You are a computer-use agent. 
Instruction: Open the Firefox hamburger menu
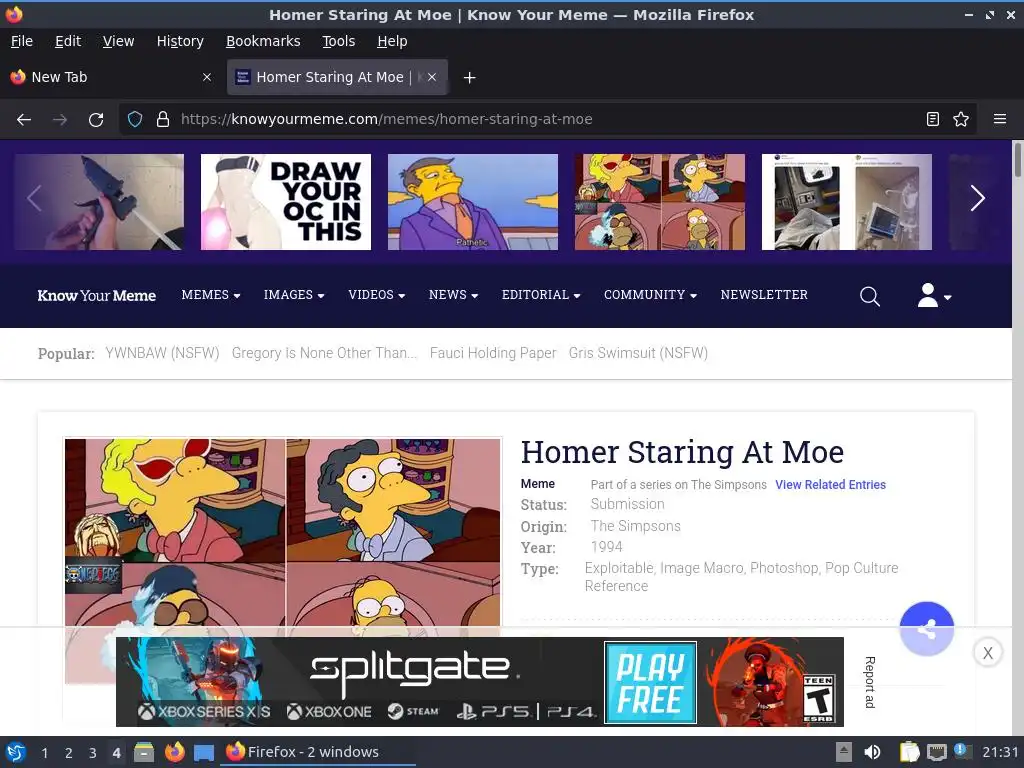(999, 120)
